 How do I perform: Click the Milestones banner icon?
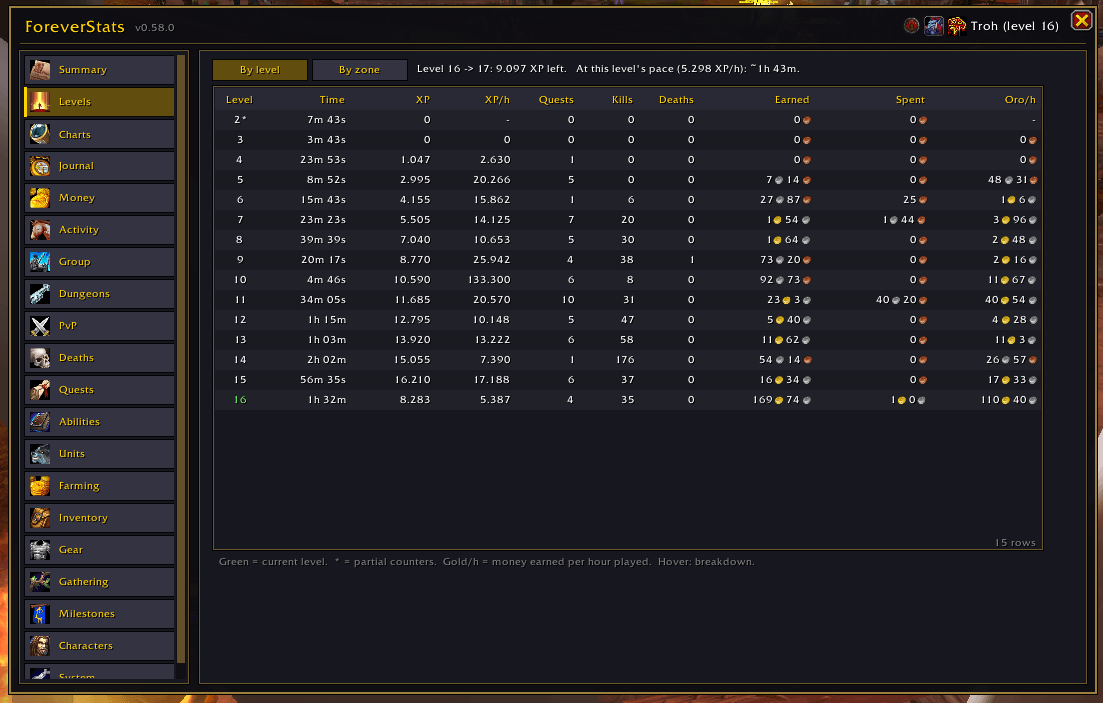tap(40, 614)
